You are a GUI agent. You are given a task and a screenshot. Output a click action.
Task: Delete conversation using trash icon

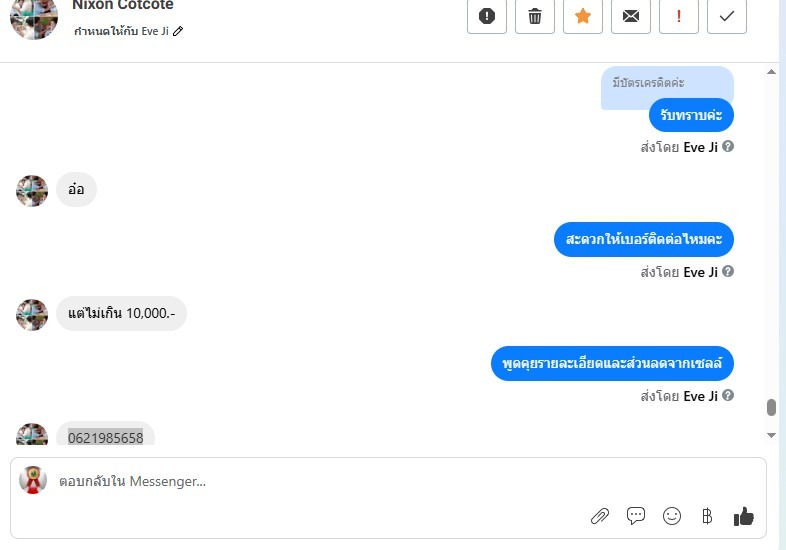(534, 16)
